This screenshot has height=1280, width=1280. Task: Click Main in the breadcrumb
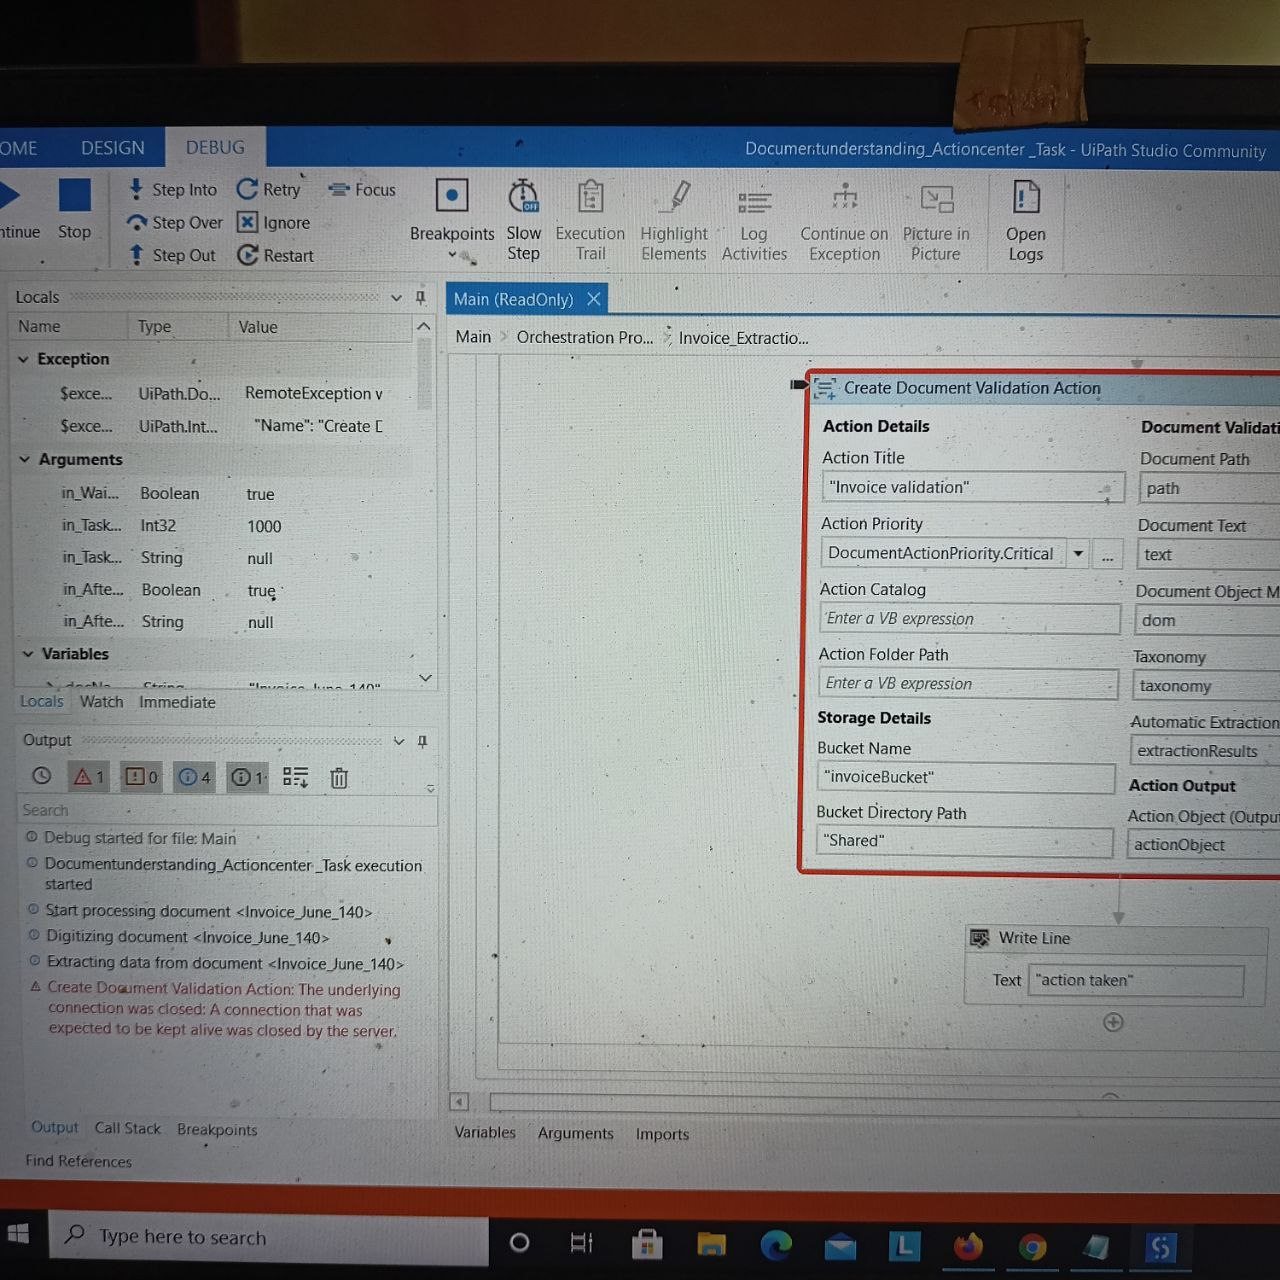coord(473,337)
